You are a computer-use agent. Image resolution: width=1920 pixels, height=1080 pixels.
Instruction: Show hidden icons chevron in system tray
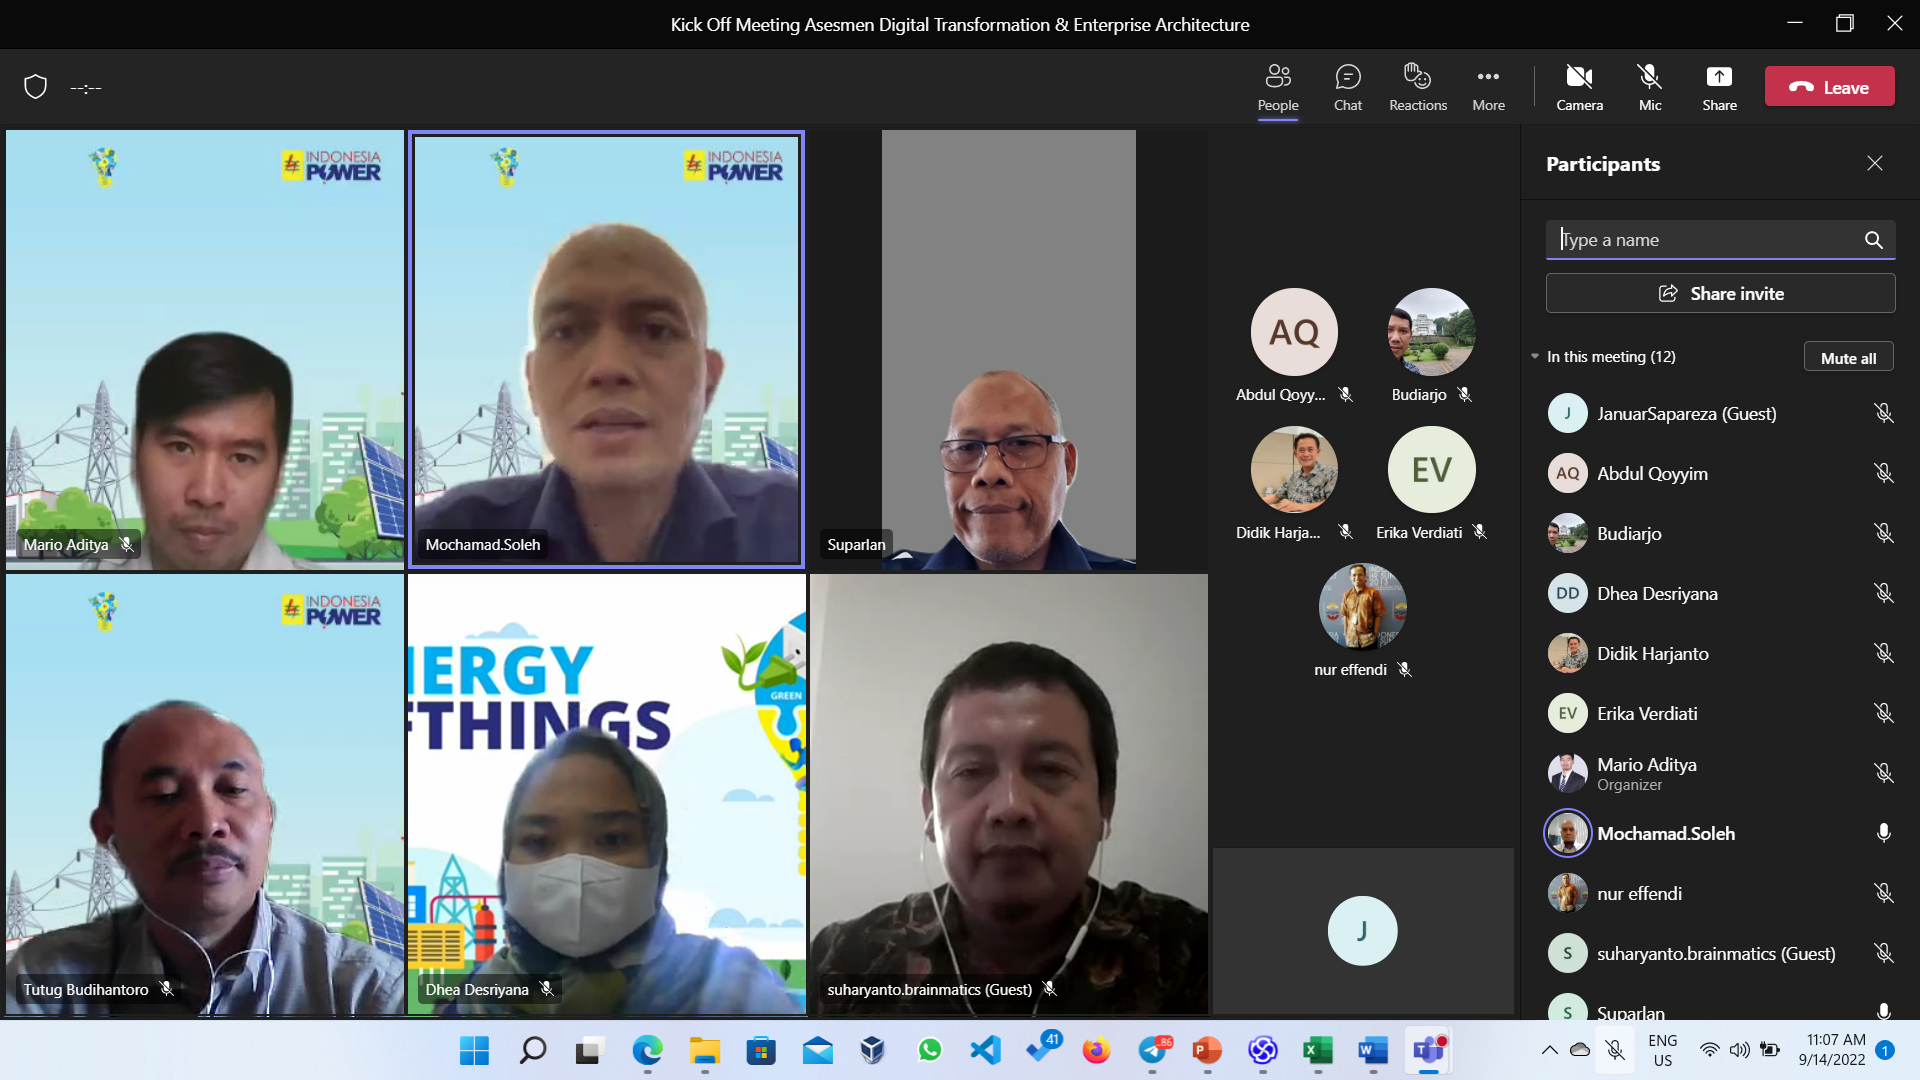pyautogui.click(x=1549, y=1050)
